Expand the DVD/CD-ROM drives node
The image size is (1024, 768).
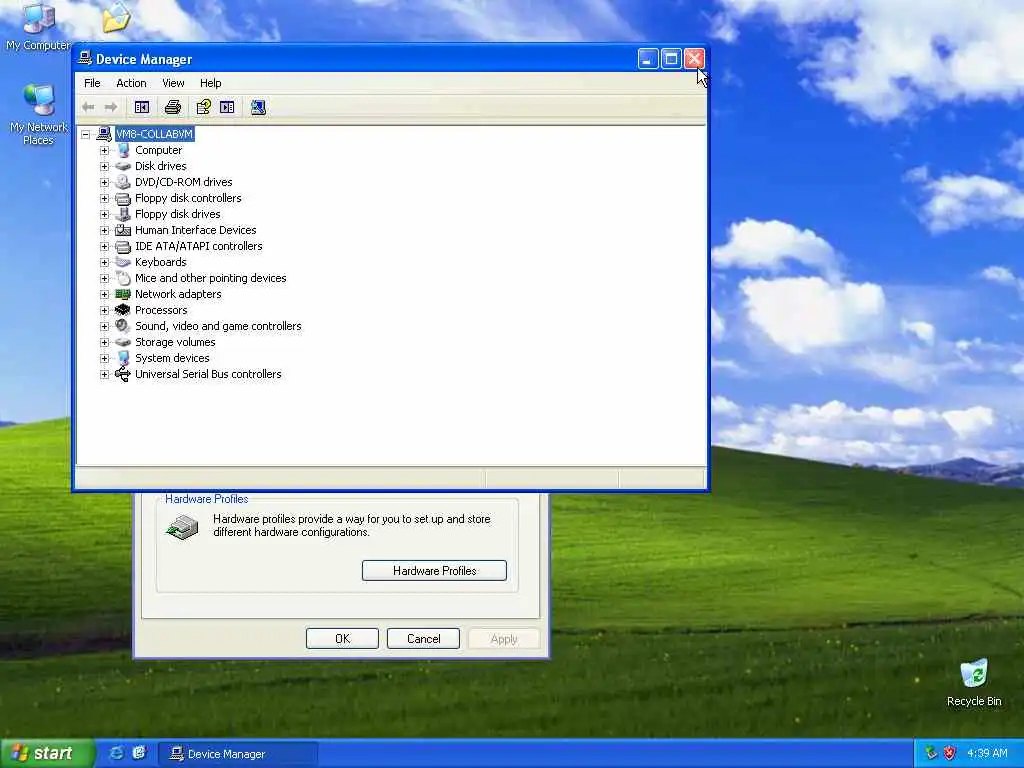(x=104, y=182)
